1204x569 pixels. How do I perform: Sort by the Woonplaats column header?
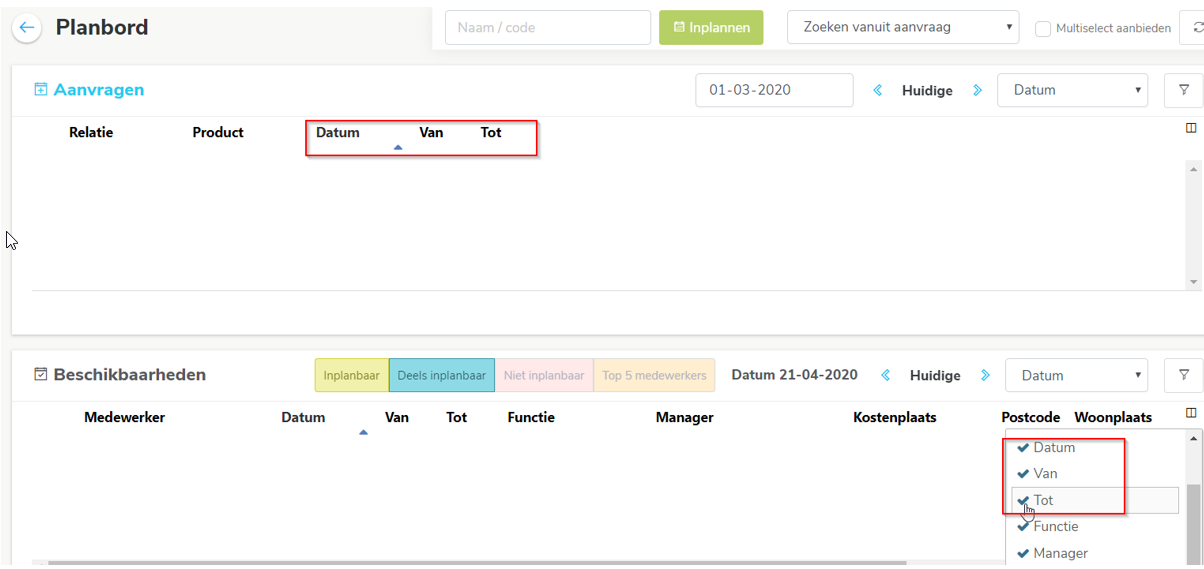coord(1113,417)
